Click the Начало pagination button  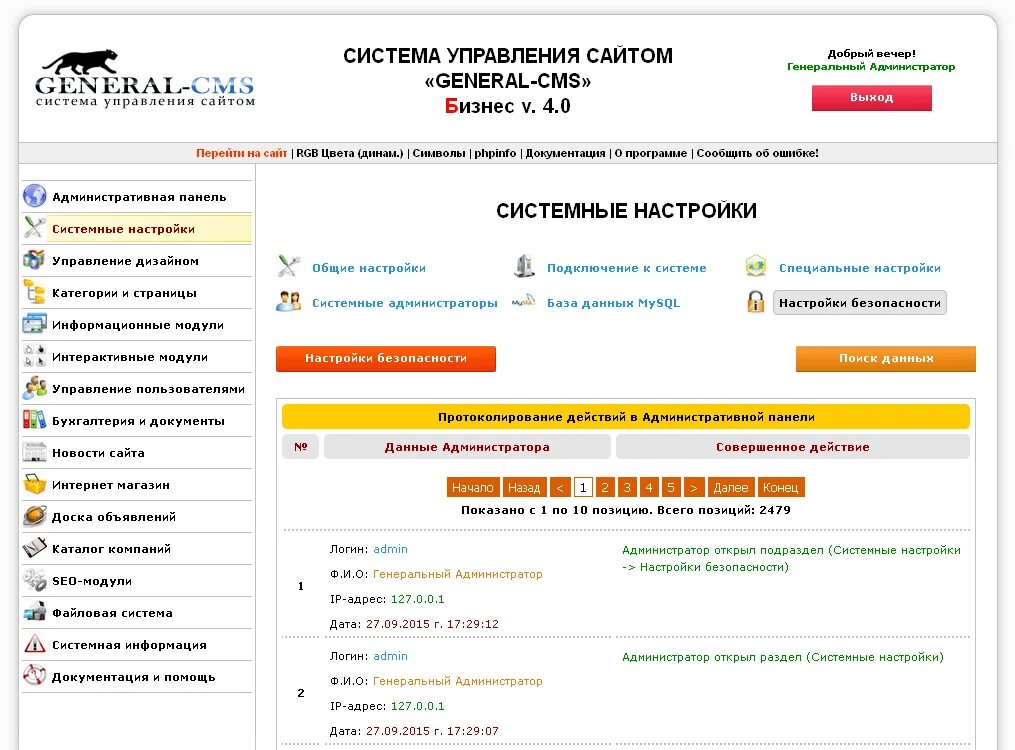[x=473, y=487]
